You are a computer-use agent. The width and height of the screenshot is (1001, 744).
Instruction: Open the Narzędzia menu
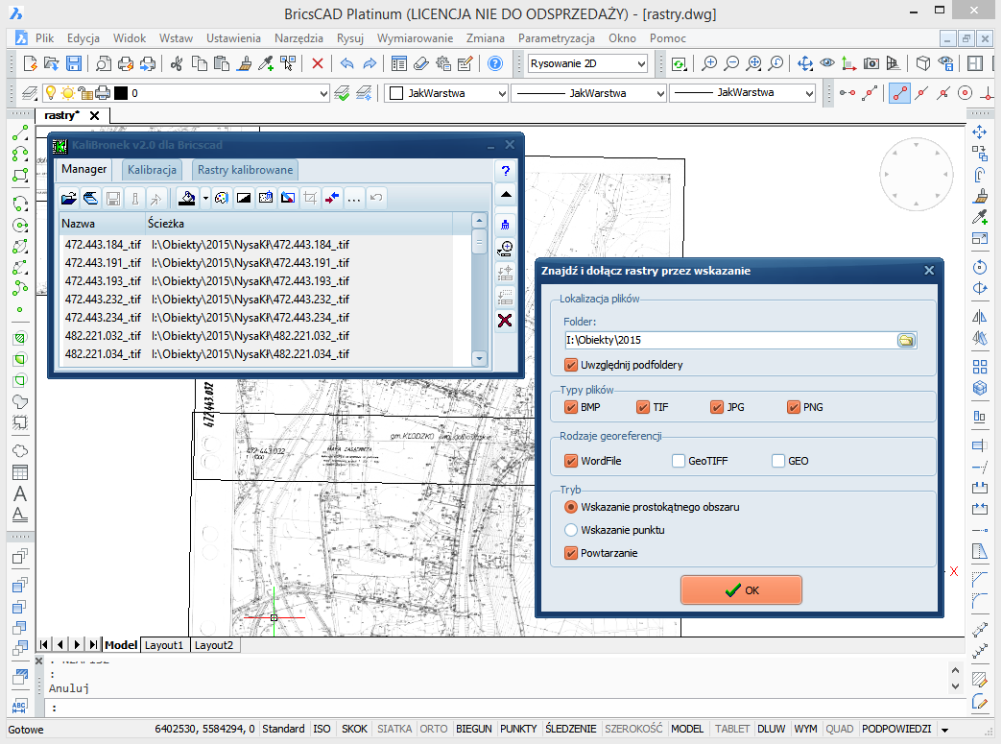pyautogui.click(x=299, y=38)
